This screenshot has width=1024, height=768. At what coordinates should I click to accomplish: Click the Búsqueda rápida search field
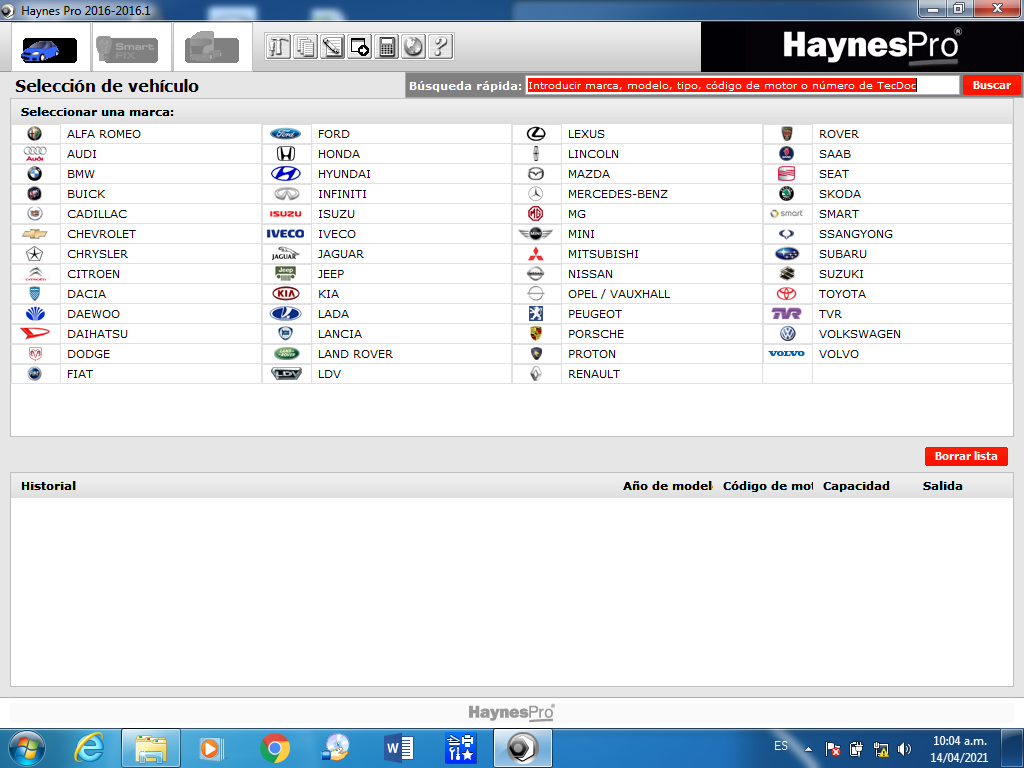click(743, 86)
